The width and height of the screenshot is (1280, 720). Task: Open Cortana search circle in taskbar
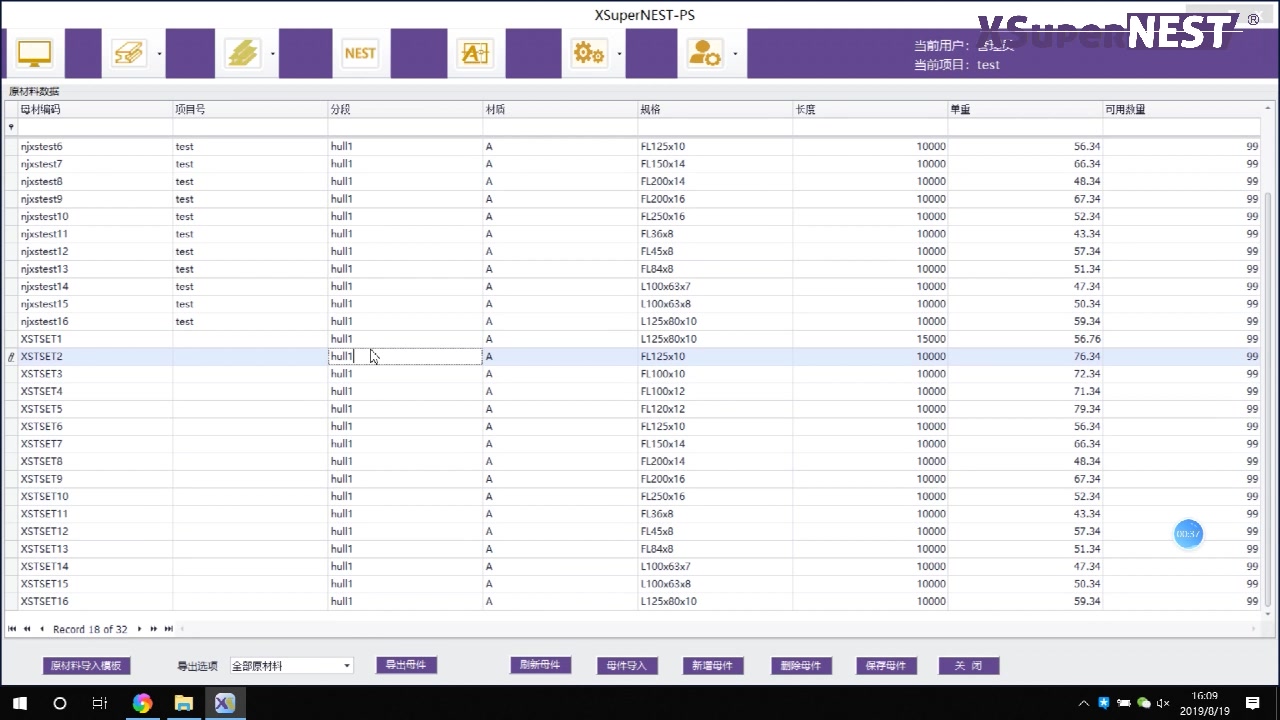60,704
